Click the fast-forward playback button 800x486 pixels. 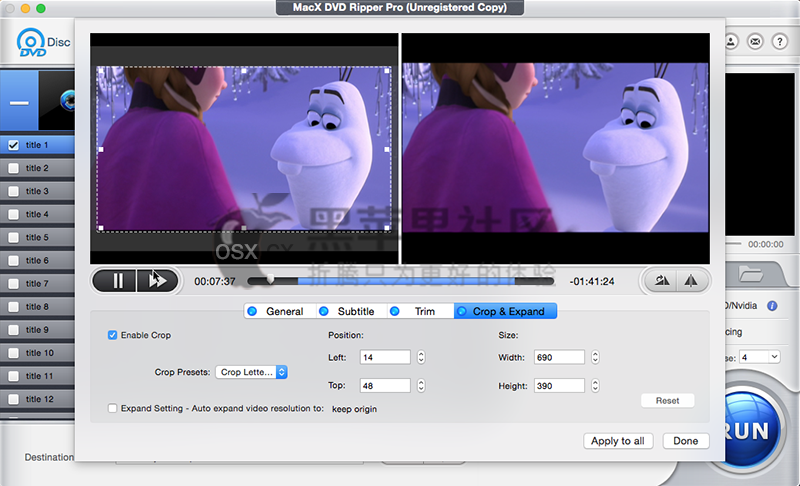point(158,281)
